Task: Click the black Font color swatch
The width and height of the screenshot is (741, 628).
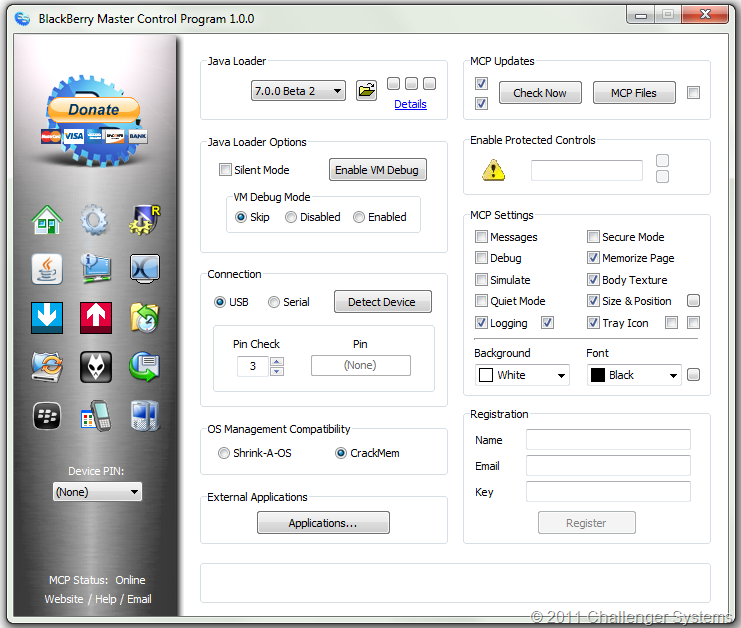Action: tap(598, 375)
